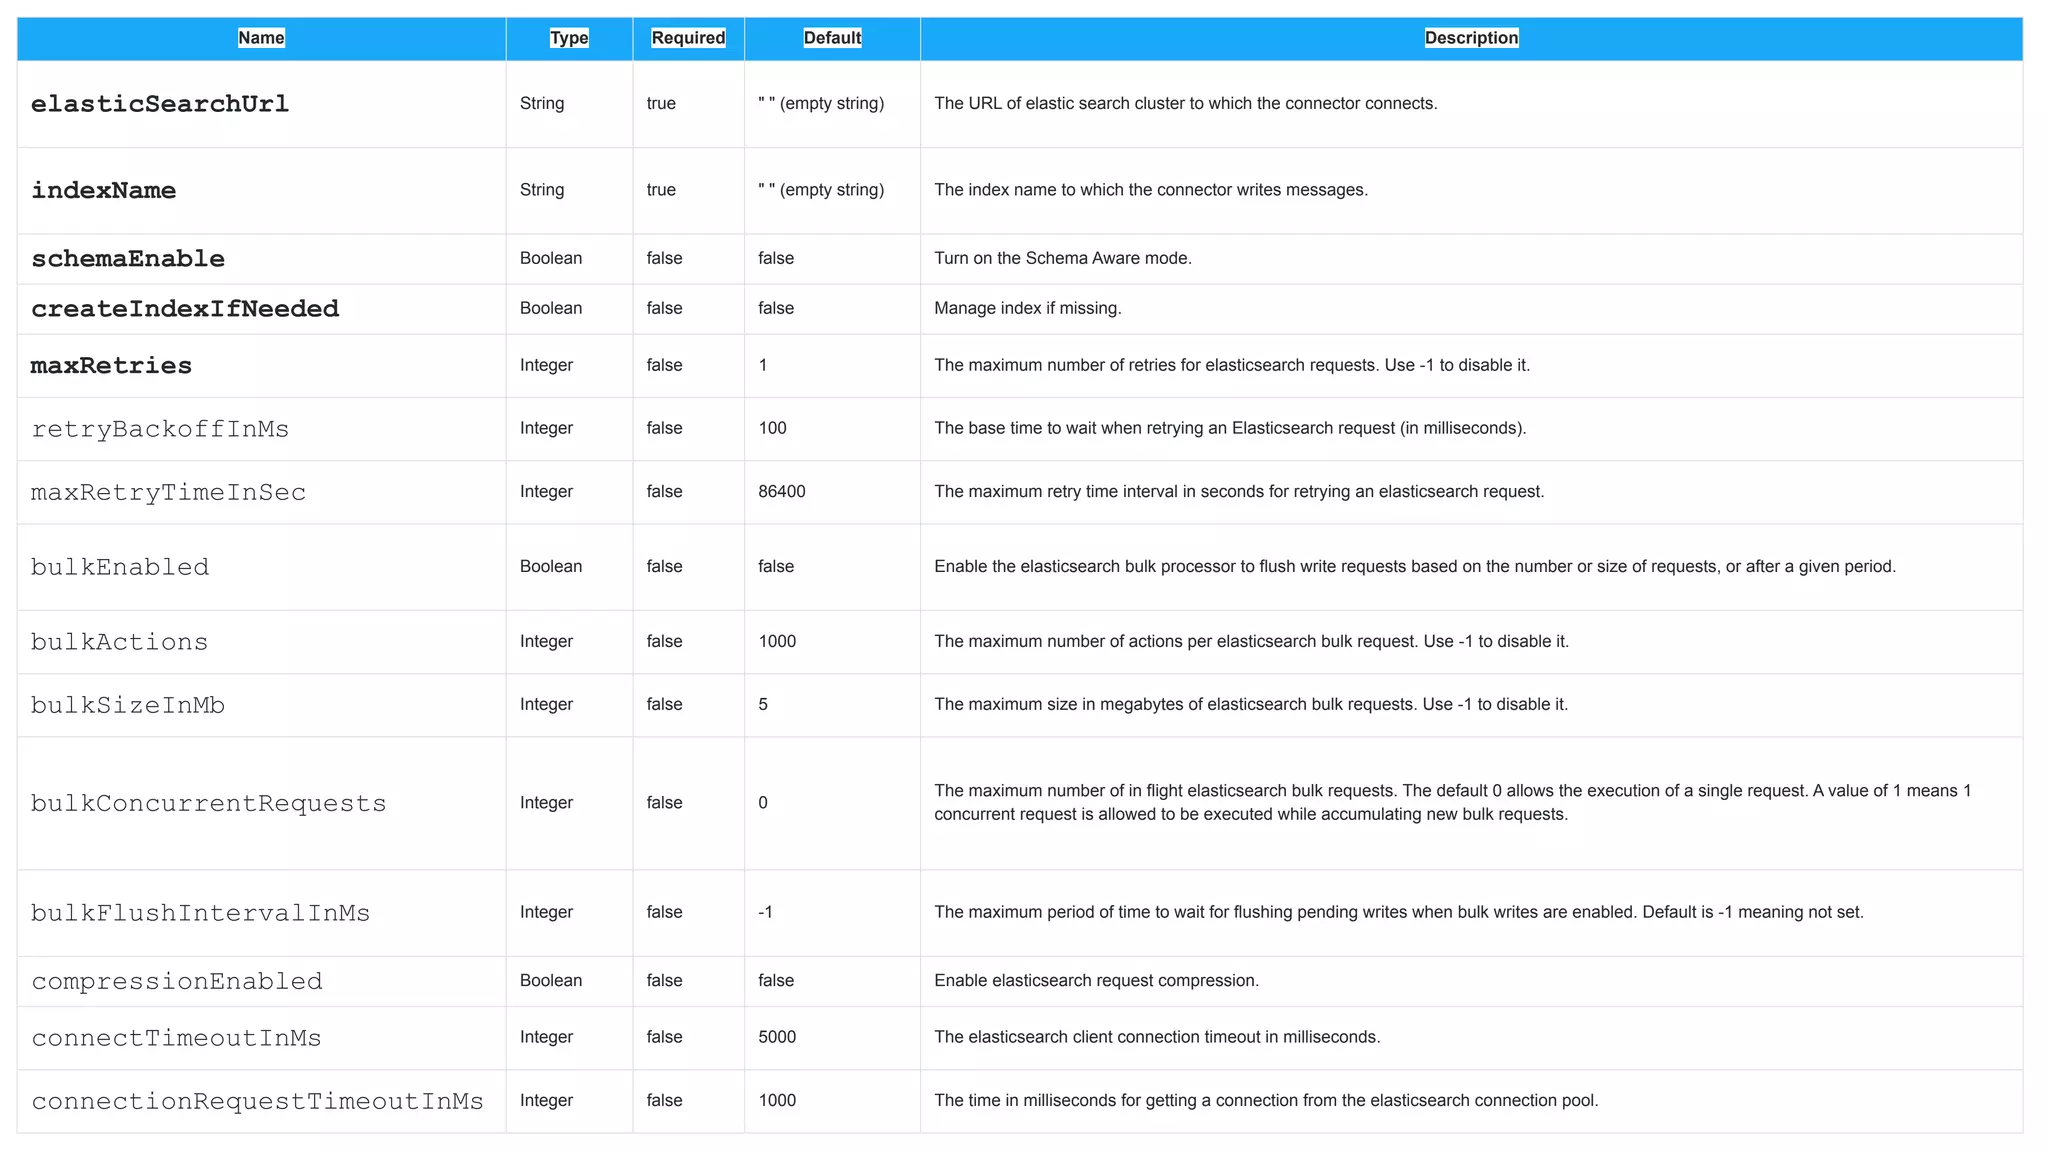Click the maximum number of retries description
2048x1152 pixels.
click(1232, 365)
